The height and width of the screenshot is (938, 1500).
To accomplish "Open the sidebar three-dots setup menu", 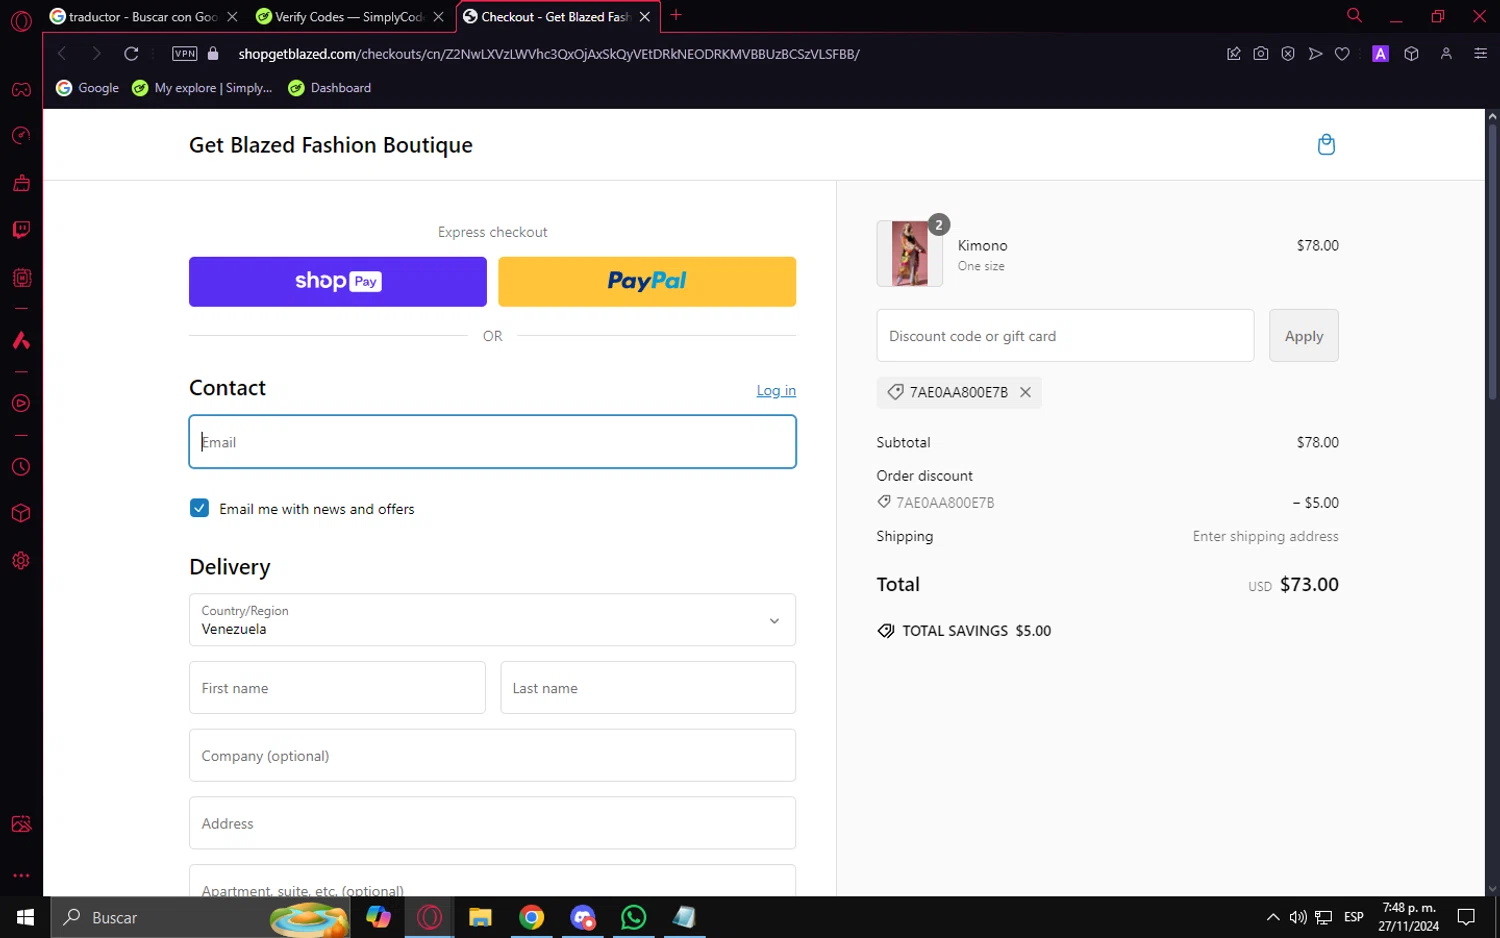I will click(x=21, y=875).
